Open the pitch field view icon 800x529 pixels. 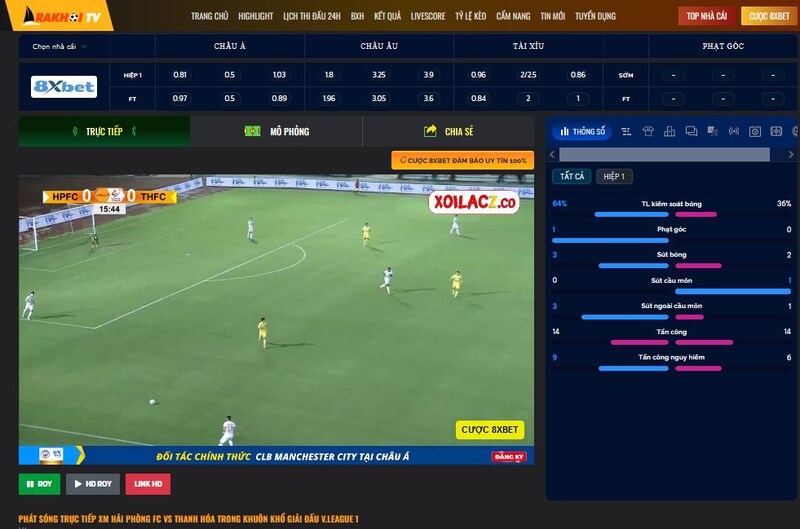(776, 132)
